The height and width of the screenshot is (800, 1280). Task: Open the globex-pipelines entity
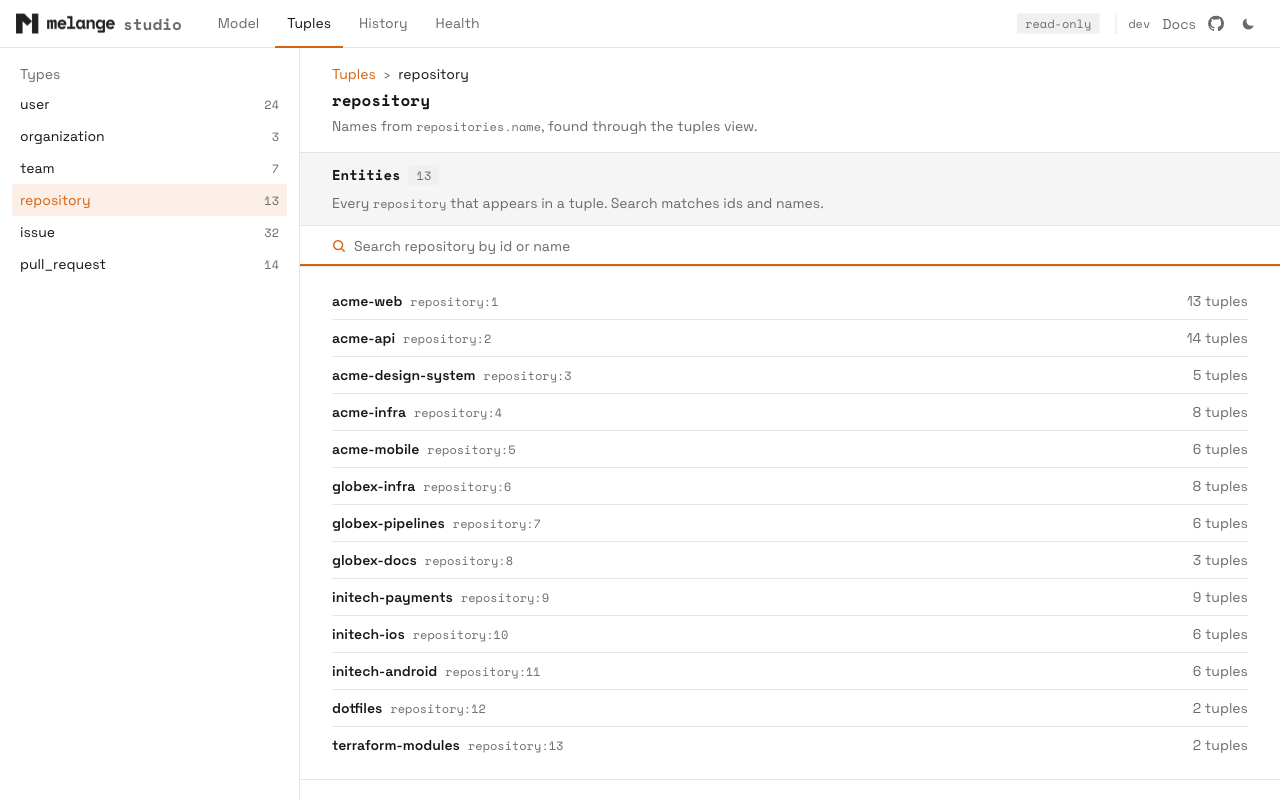(790, 523)
